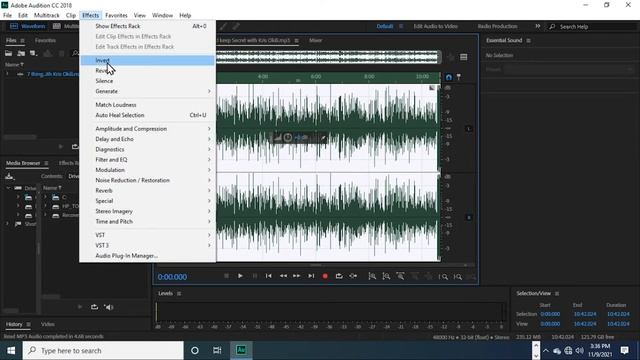The width and height of the screenshot is (640, 360).
Task: Click the zoom navigator overview waveform
Action: point(328,57)
